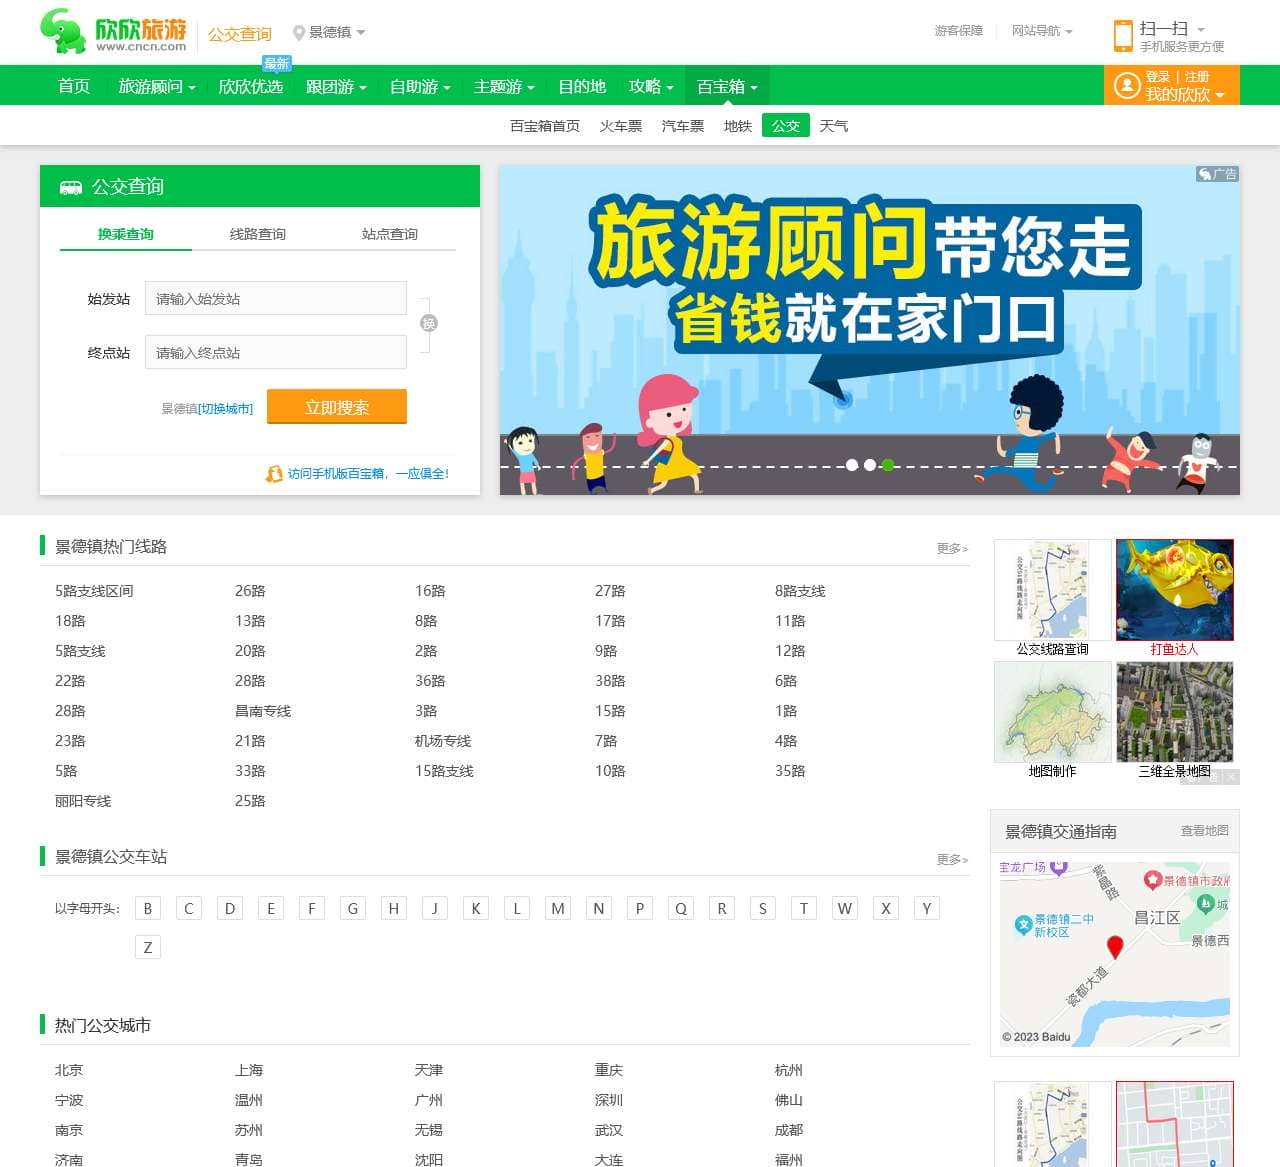
Task: Filter stations by letter Z
Action: 148,947
